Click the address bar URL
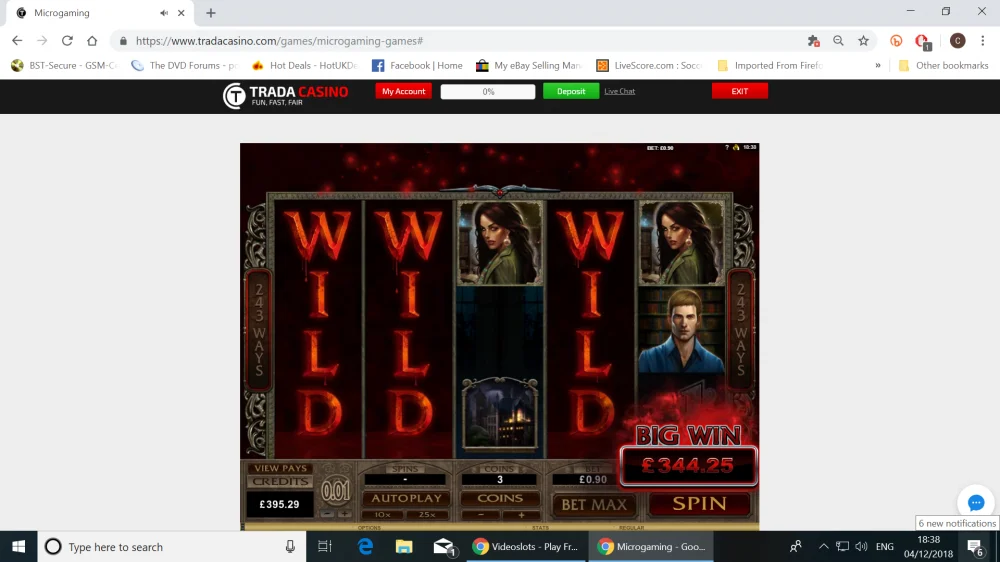 [279, 41]
